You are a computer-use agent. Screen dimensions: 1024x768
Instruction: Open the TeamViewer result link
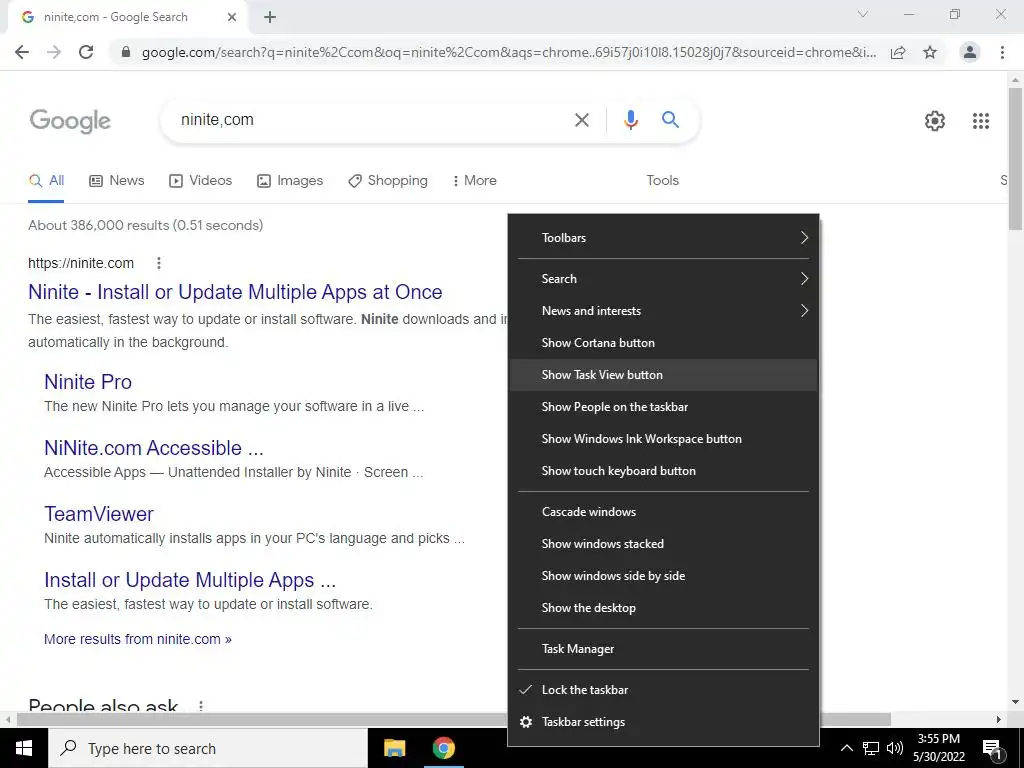tap(99, 514)
